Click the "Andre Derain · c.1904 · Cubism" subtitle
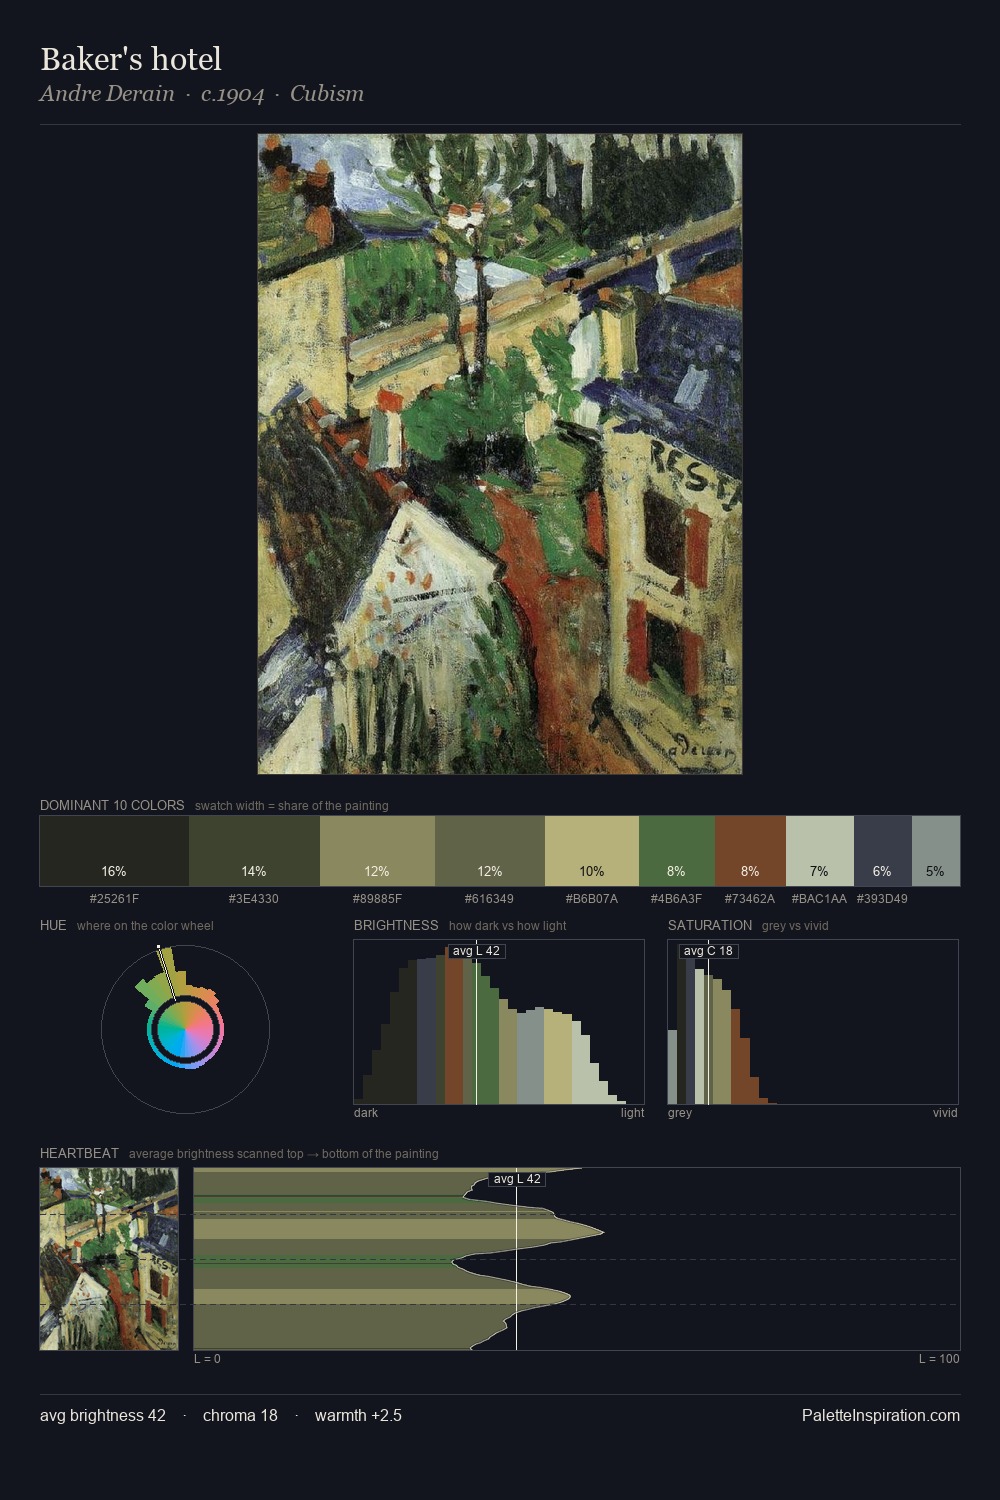The width and height of the screenshot is (1000, 1500). 202,94
